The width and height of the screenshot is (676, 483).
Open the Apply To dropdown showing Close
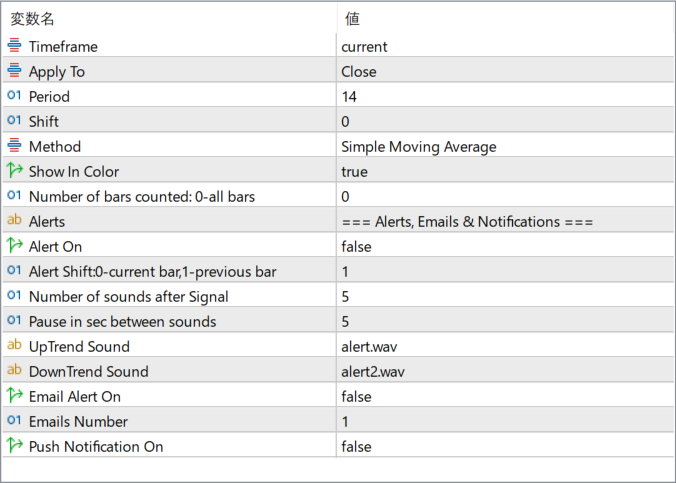[x=505, y=72]
